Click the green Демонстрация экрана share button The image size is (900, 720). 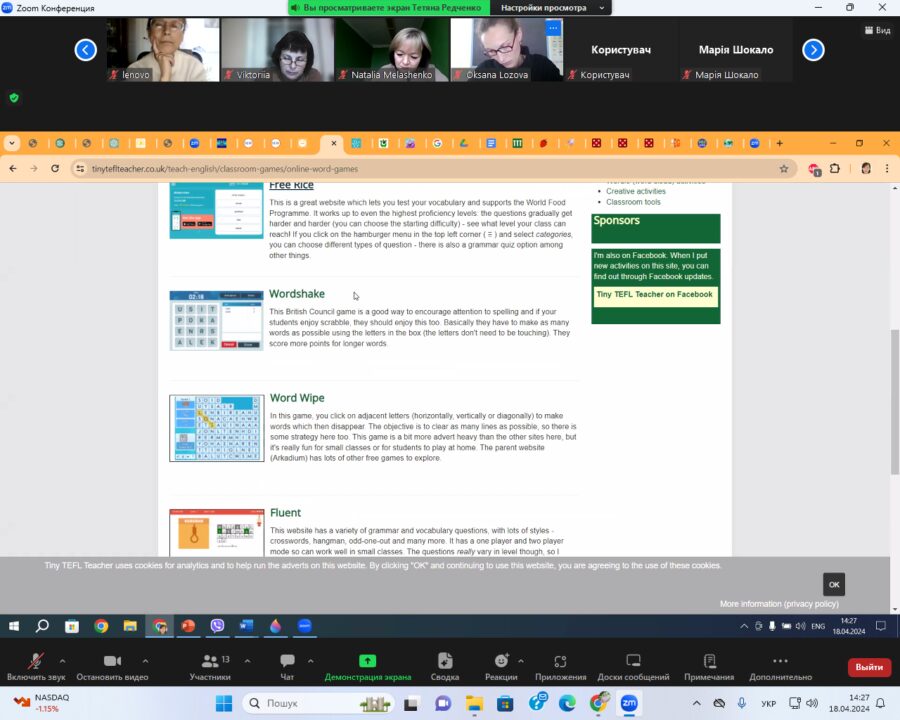[x=367, y=667]
